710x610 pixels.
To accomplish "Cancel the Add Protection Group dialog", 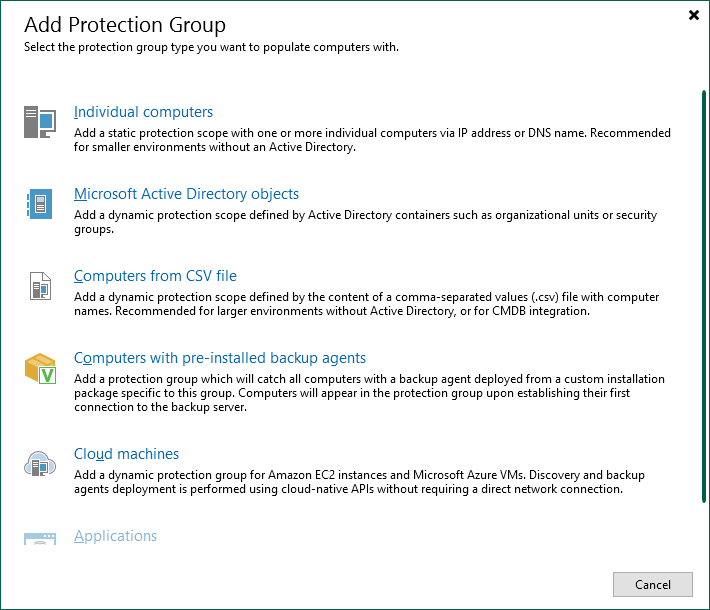I will tap(652, 585).
